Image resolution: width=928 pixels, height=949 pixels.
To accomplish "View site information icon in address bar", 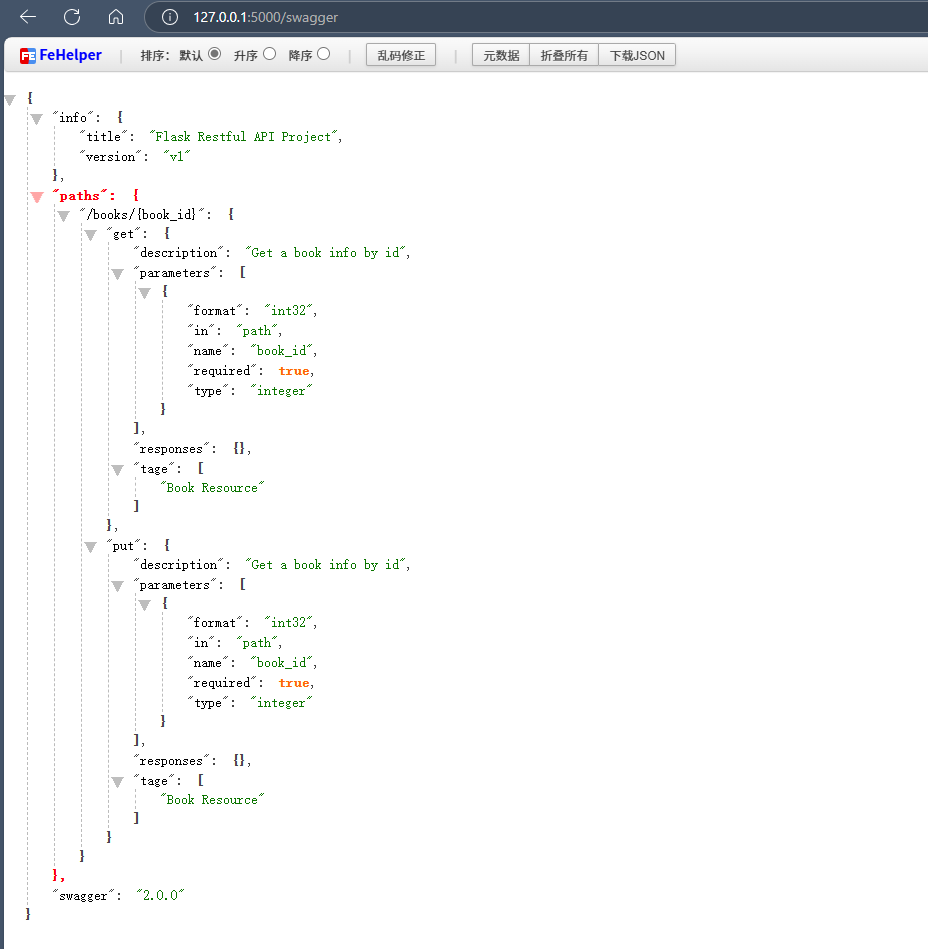I will pos(170,18).
